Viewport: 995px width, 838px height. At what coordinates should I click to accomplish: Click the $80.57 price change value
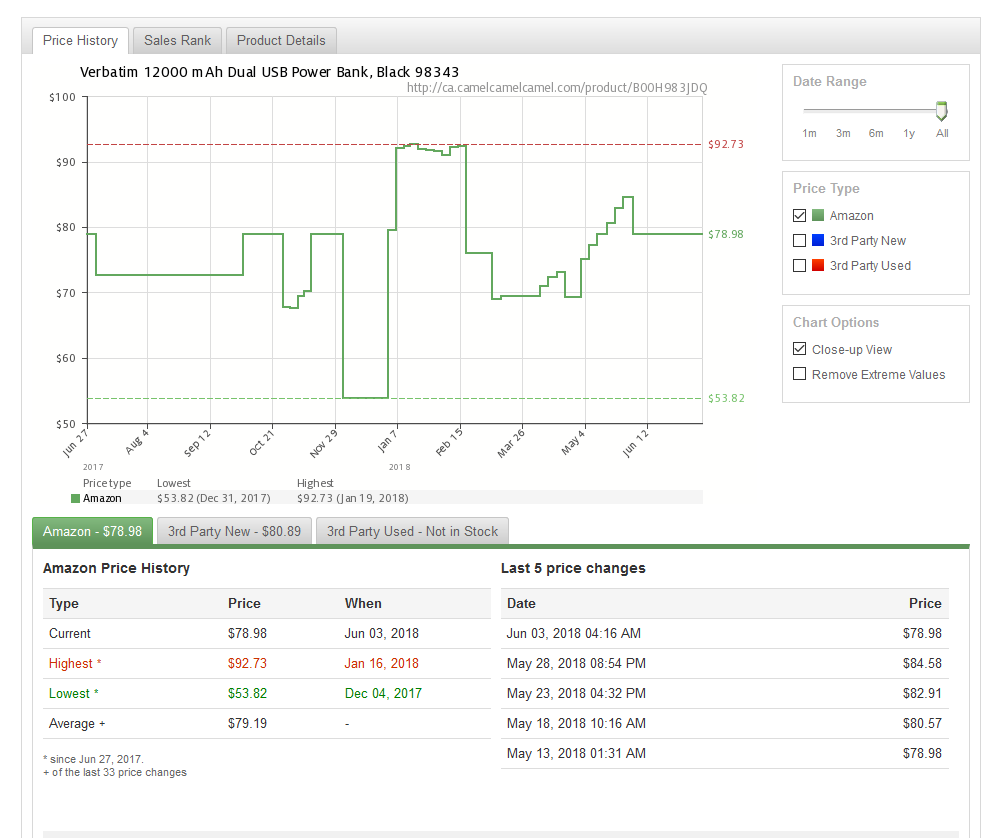click(x=922, y=724)
